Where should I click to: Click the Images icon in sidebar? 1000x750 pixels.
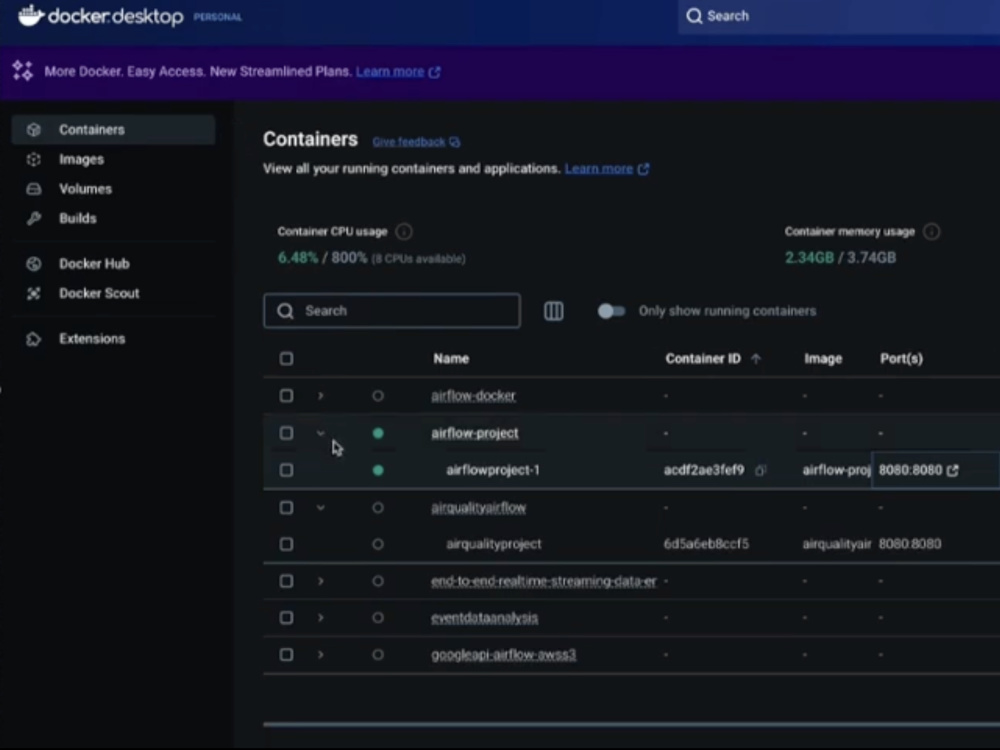(x=34, y=159)
